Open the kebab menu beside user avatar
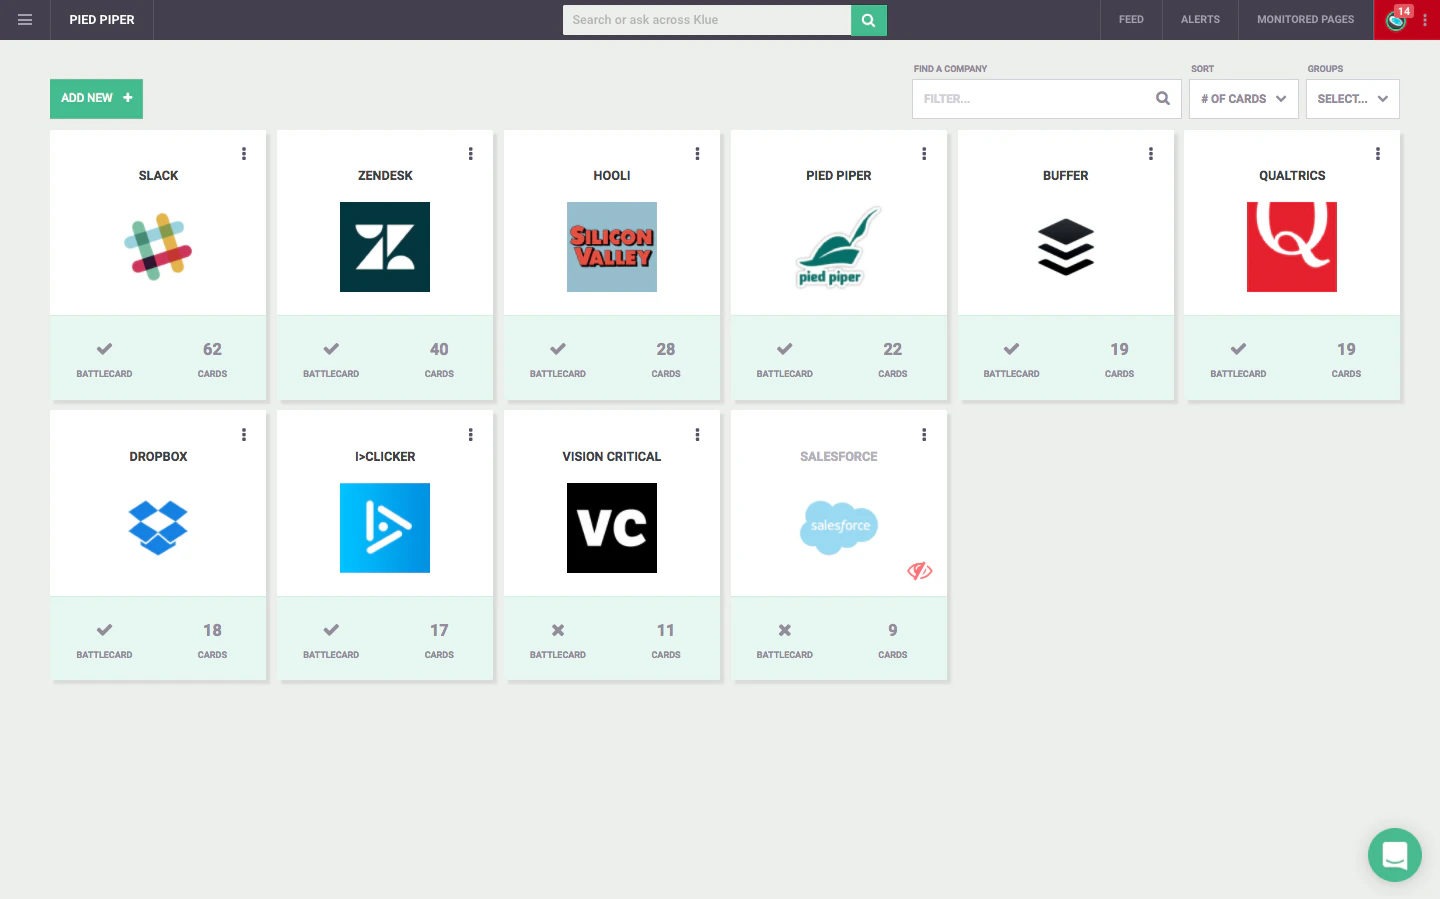 pyautogui.click(x=1425, y=20)
